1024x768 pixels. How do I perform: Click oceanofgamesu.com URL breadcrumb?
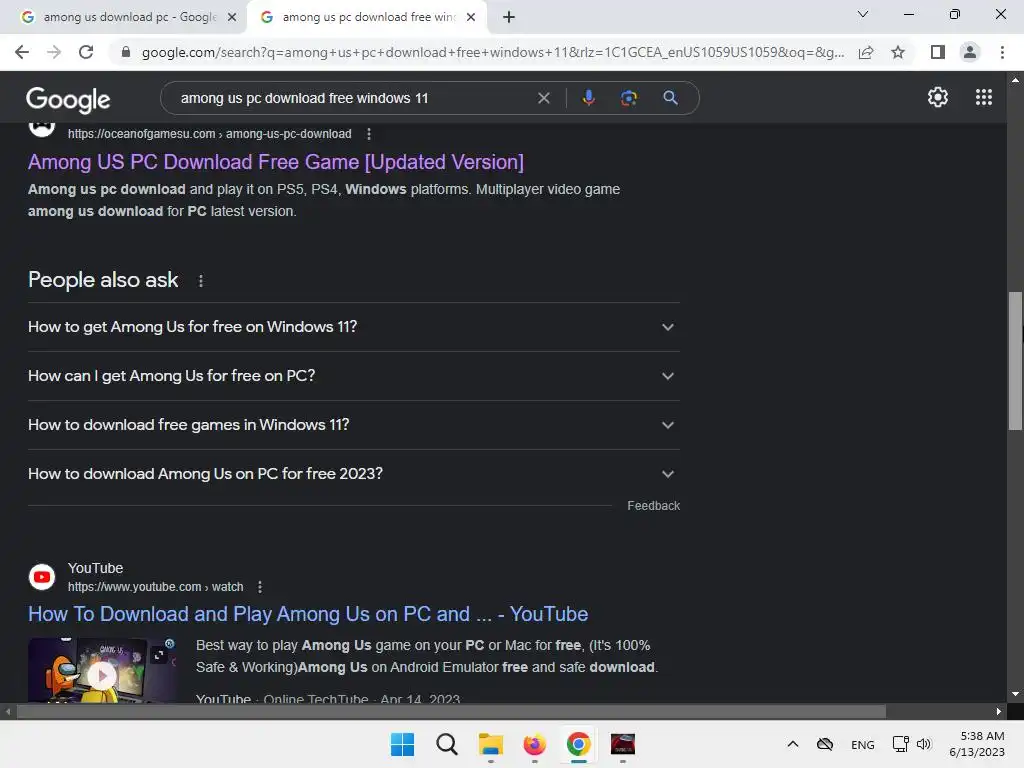pos(210,134)
